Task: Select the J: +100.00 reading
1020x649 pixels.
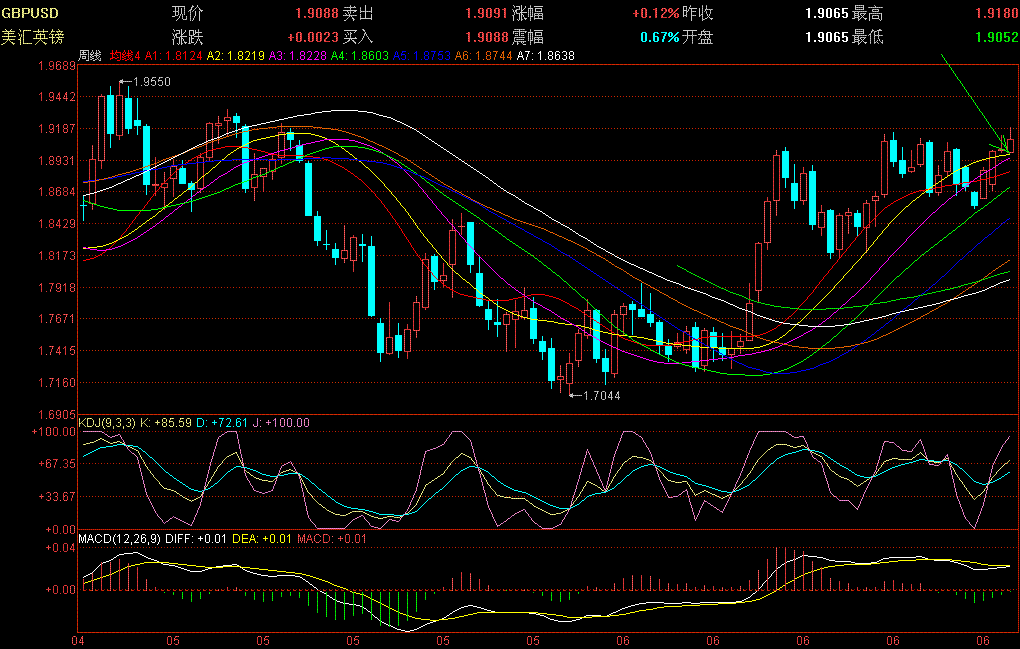Action: pyautogui.click(x=281, y=423)
